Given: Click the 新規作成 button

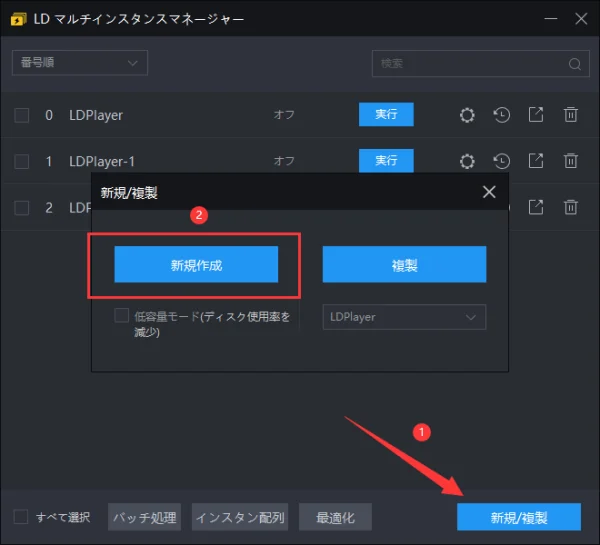Looking at the screenshot, I should tap(196, 264).
